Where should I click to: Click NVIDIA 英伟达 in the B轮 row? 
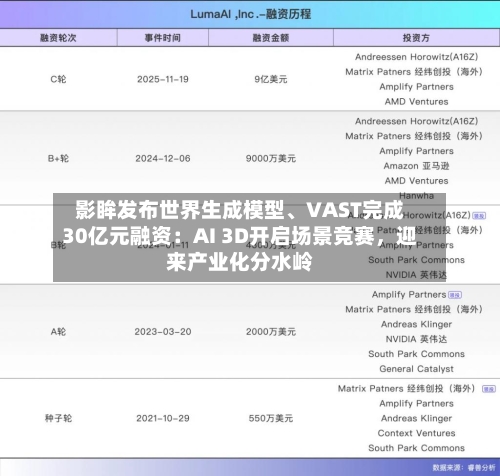[416, 275]
